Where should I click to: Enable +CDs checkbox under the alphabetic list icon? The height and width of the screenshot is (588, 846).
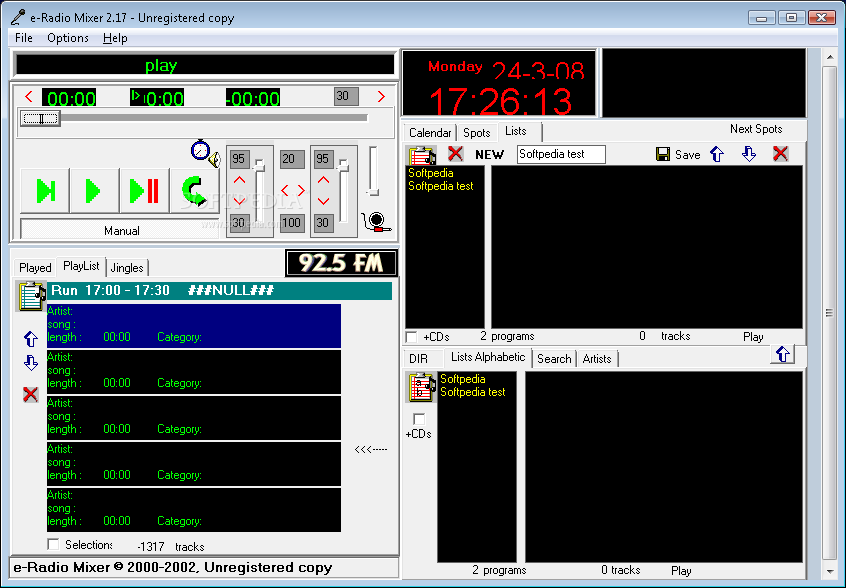tap(419, 419)
